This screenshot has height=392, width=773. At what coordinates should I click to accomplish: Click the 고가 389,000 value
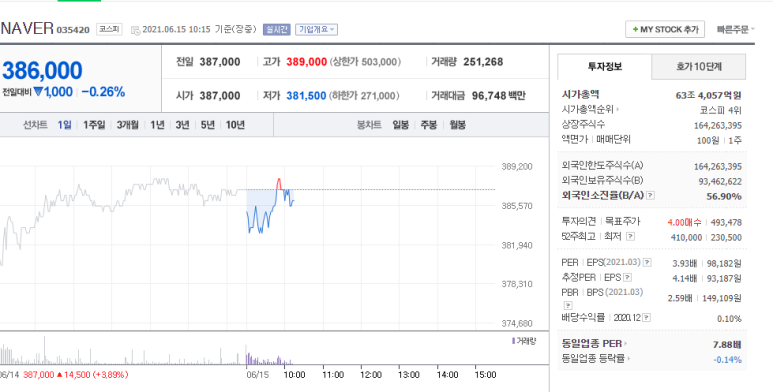307,62
